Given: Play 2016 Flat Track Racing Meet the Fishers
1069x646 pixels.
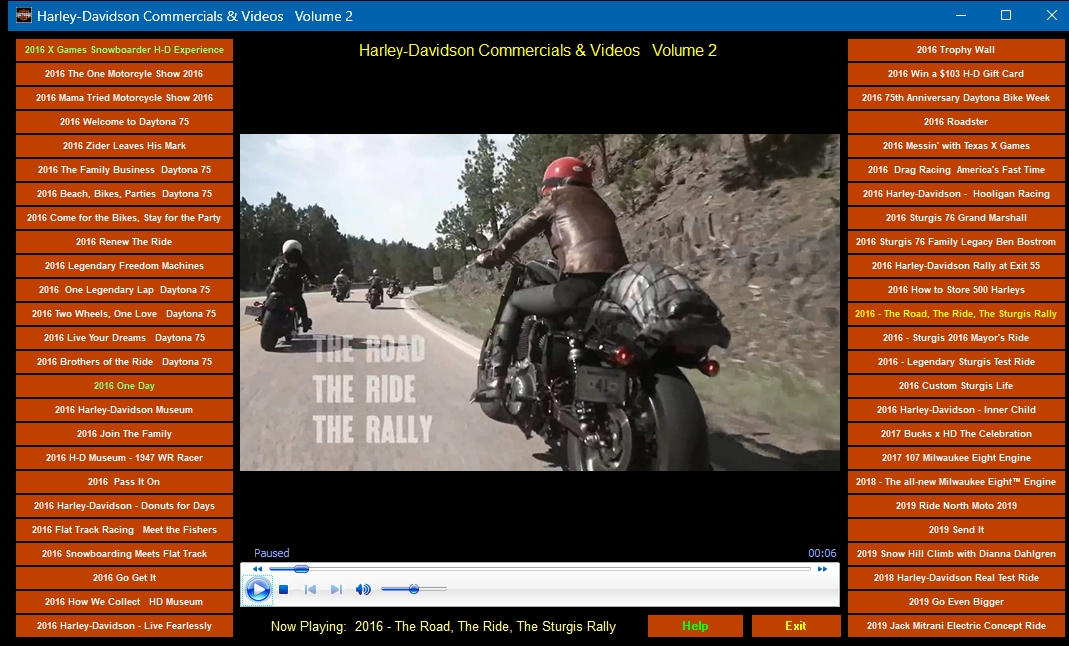Looking at the screenshot, I should (124, 529).
